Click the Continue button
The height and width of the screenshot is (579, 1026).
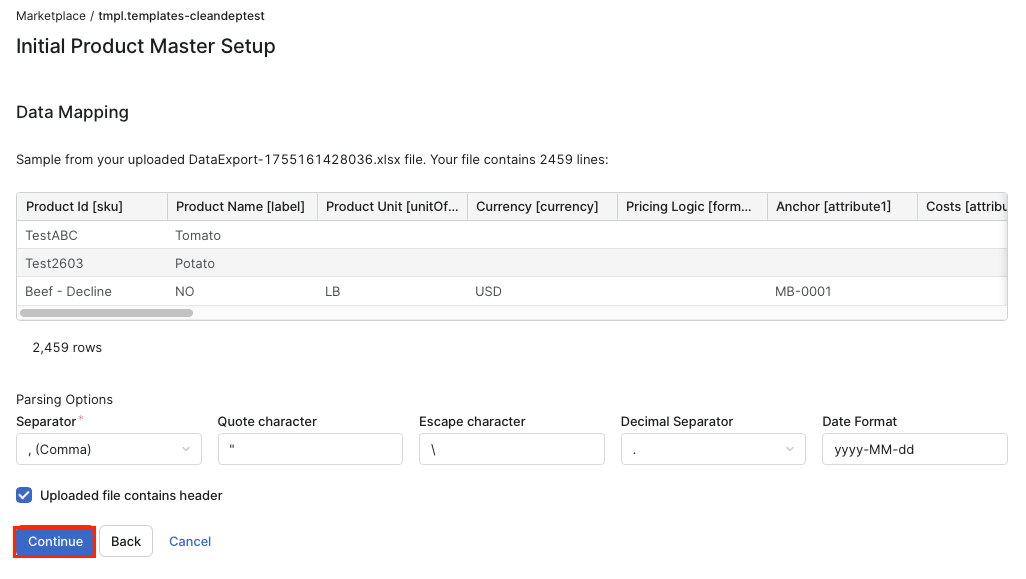coord(54,540)
